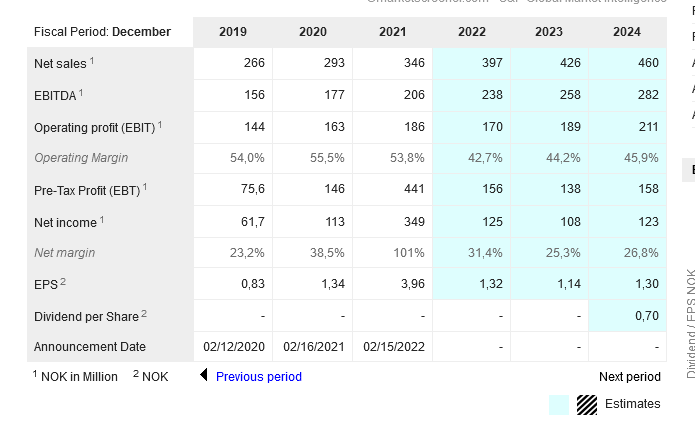The height and width of the screenshot is (425, 695).
Task: Click the EPS row label
Action: pyautogui.click(x=46, y=285)
